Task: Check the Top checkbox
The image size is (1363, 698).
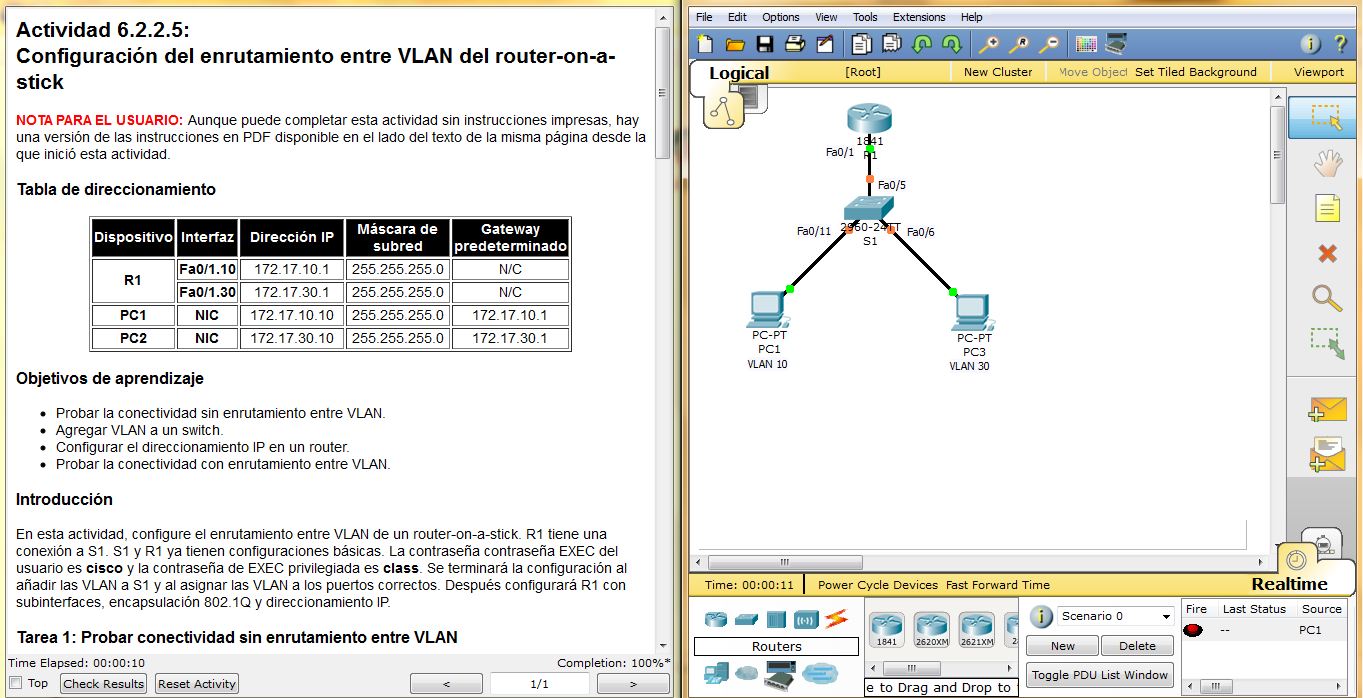Action: [x=15, y=683]
